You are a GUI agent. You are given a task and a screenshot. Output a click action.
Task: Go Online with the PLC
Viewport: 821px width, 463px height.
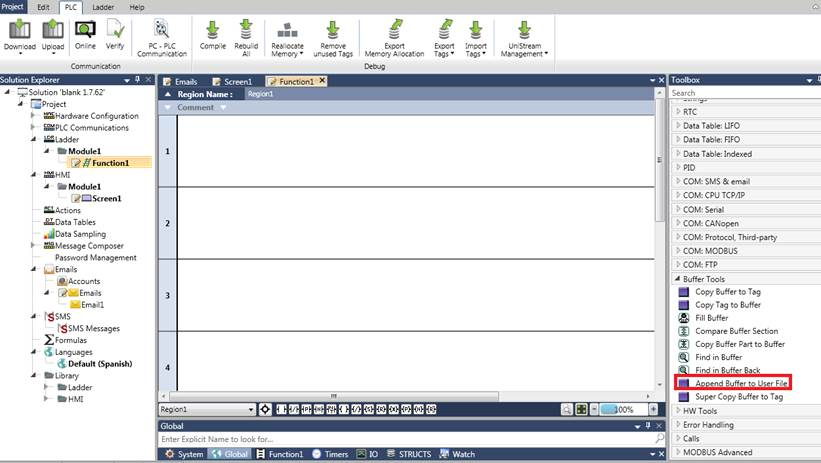[85, 35]
